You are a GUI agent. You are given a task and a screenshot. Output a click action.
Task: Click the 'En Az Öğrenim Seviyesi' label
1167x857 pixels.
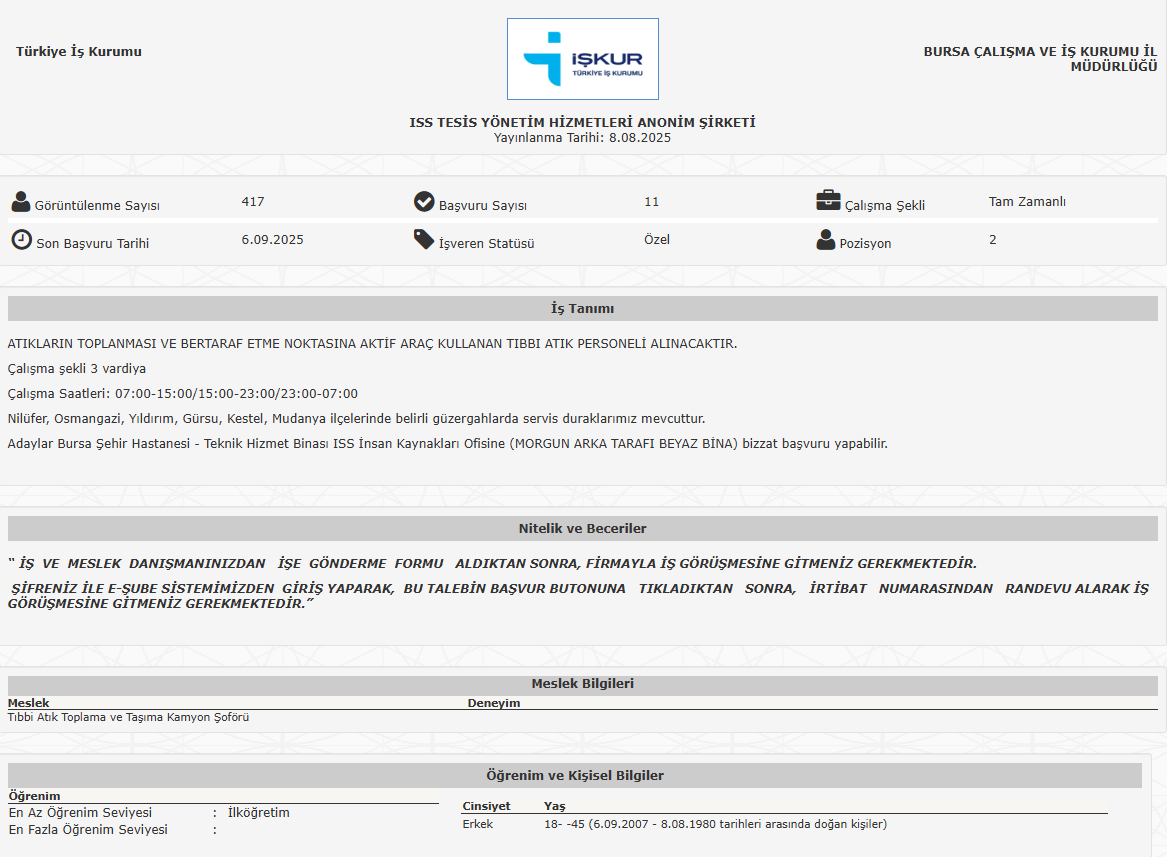(80, 812)
